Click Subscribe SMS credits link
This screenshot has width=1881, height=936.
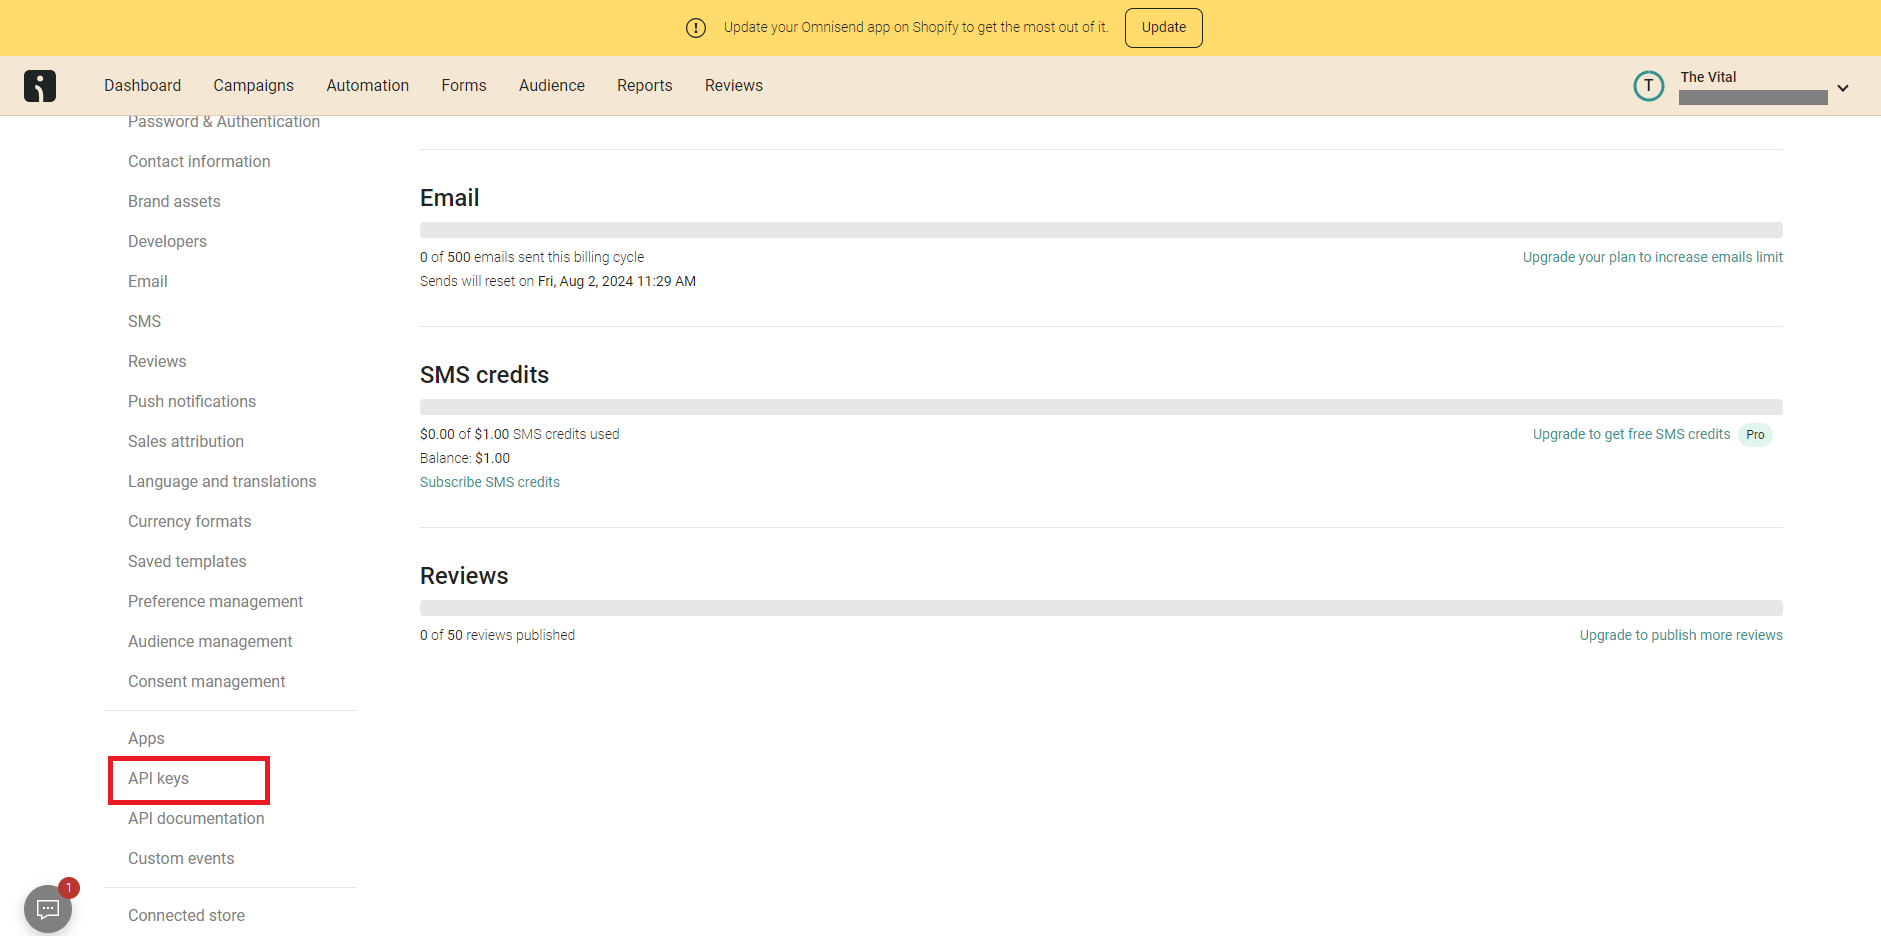click(489, 482)
